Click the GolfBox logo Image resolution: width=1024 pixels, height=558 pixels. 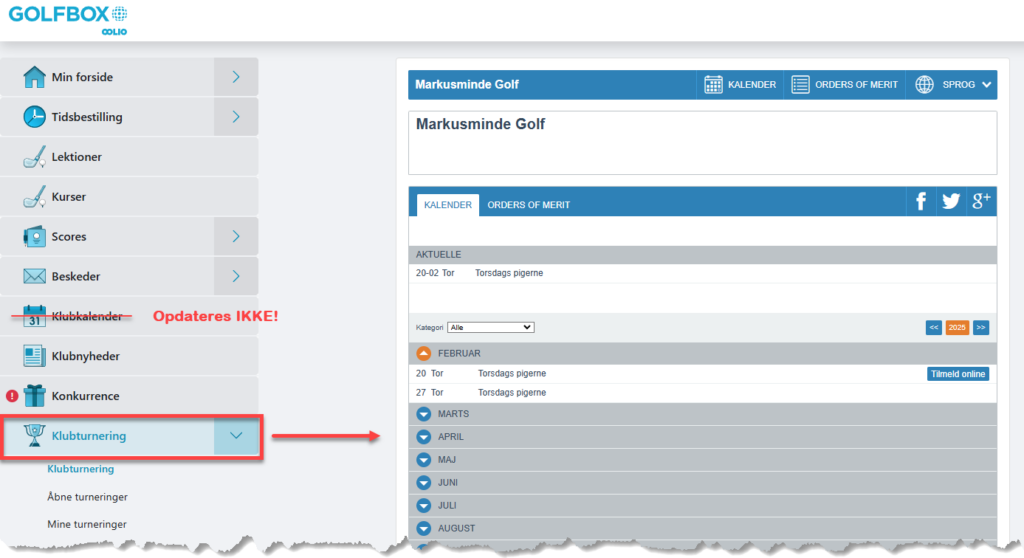click(x=68, y=20)
